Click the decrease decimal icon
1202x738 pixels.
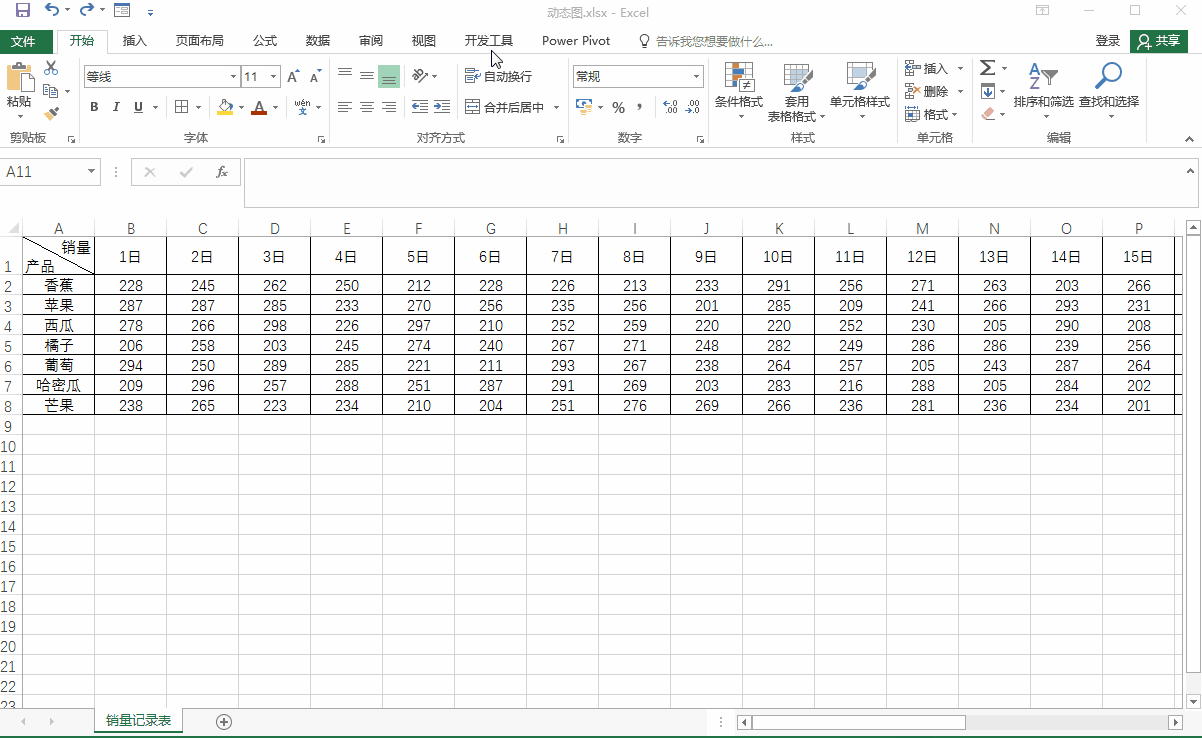[x=693, y=107]
